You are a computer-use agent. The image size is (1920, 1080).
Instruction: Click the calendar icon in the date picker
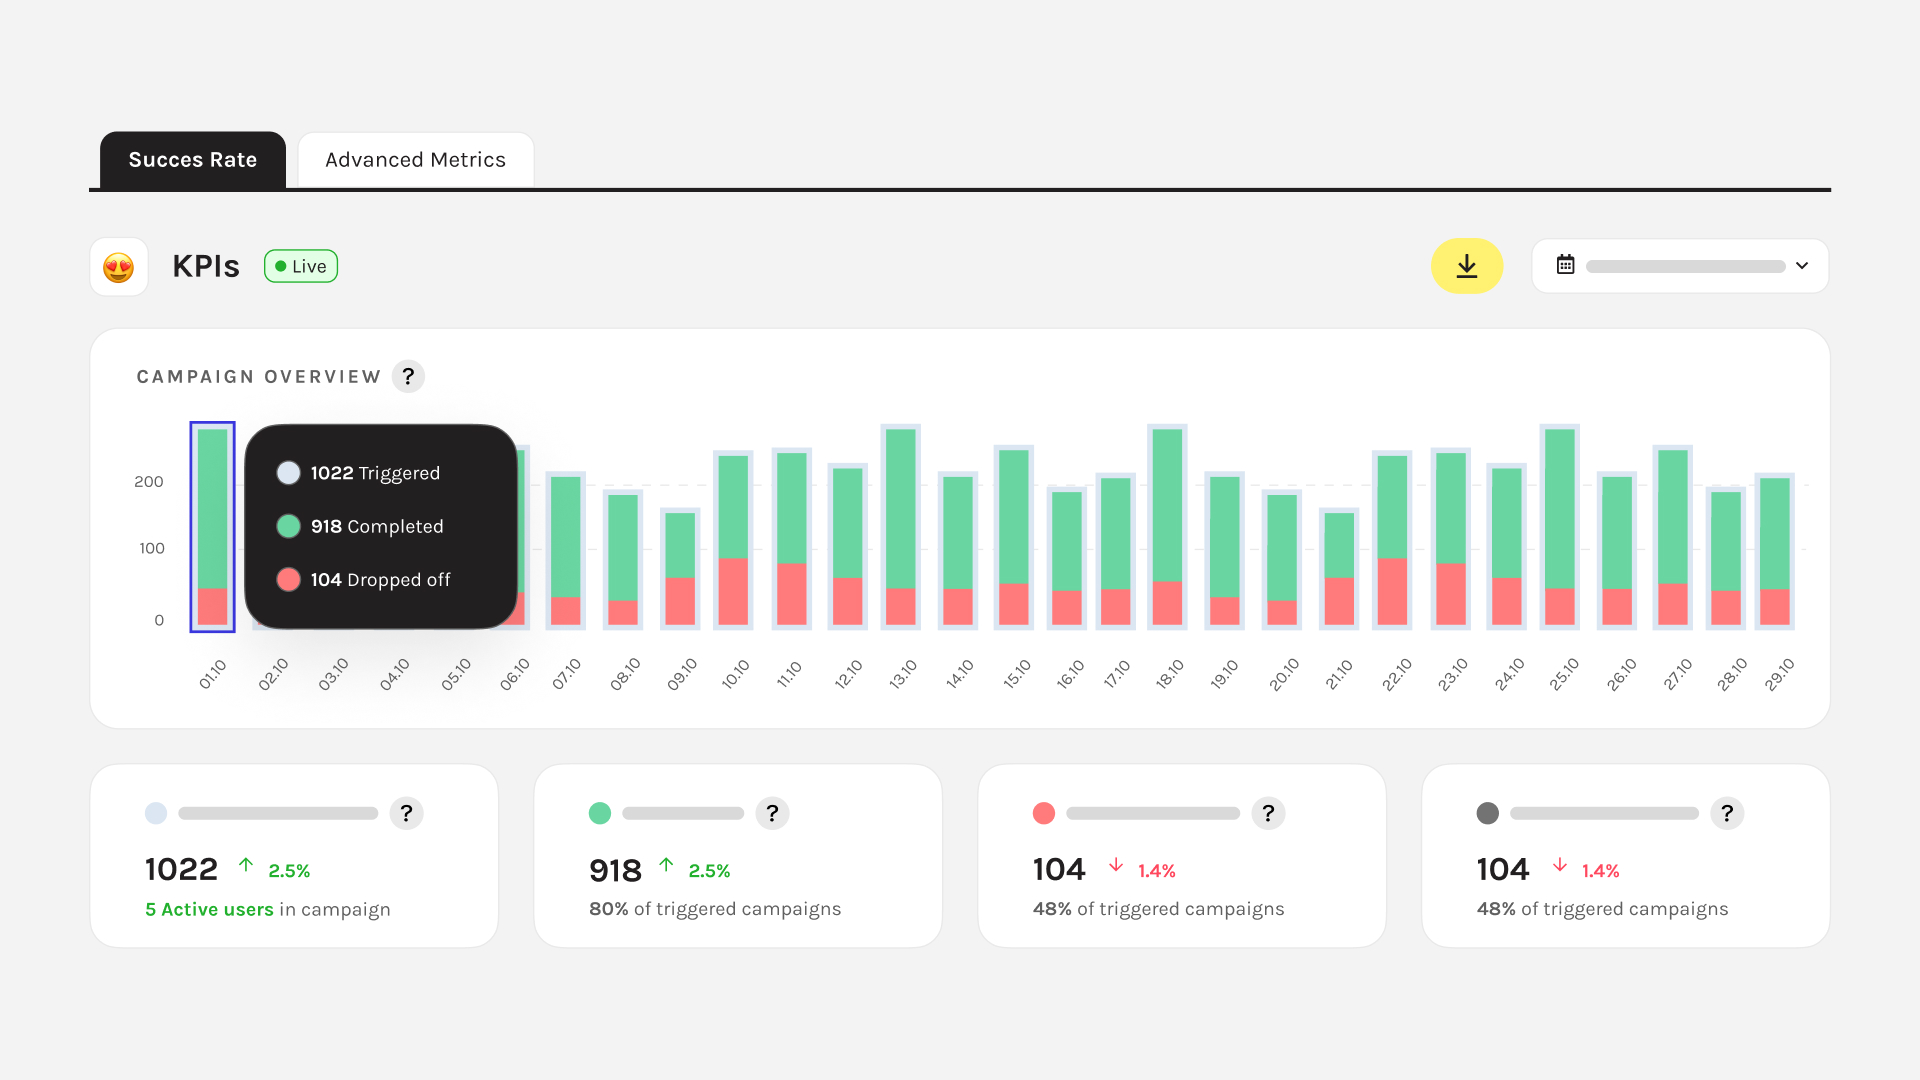(1565, 265)
